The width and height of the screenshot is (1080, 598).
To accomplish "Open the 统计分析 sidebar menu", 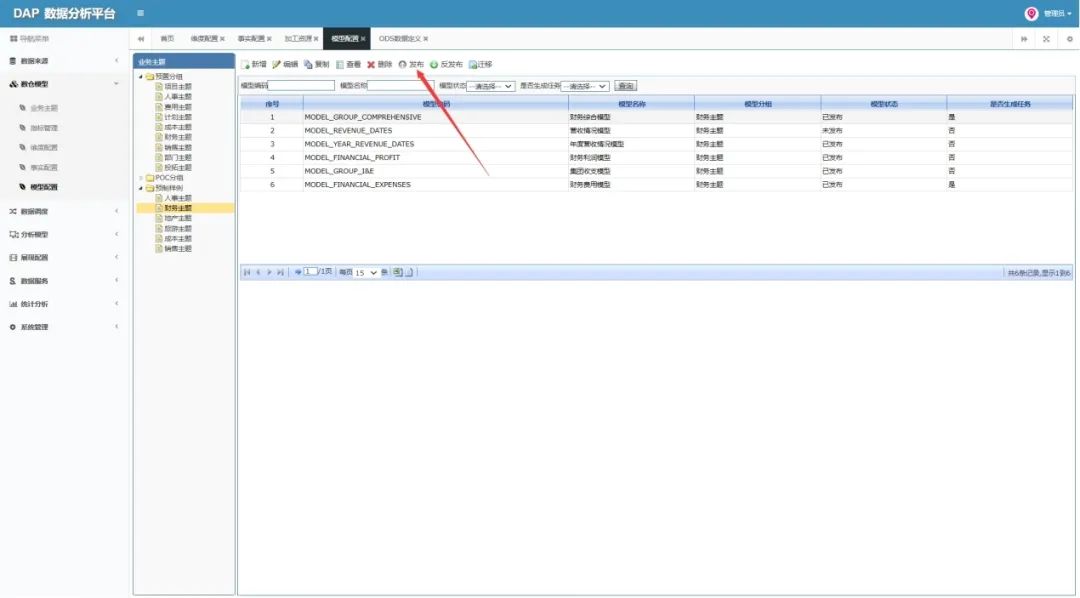I will click(64, 304).
